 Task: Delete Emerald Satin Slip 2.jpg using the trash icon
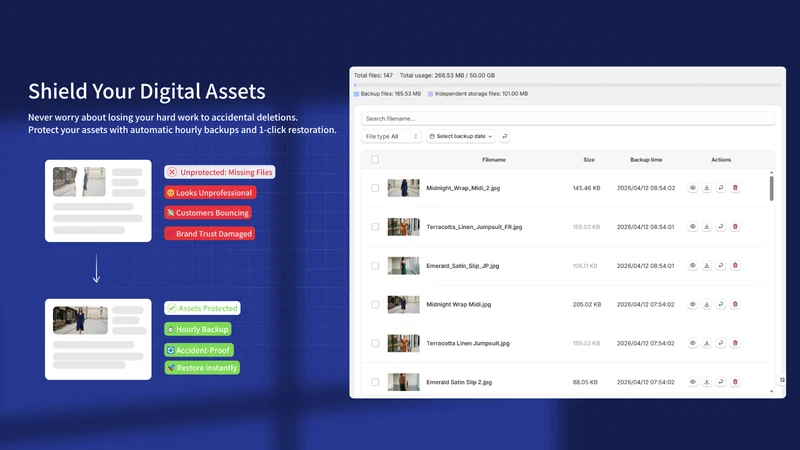tap(735, 382)
